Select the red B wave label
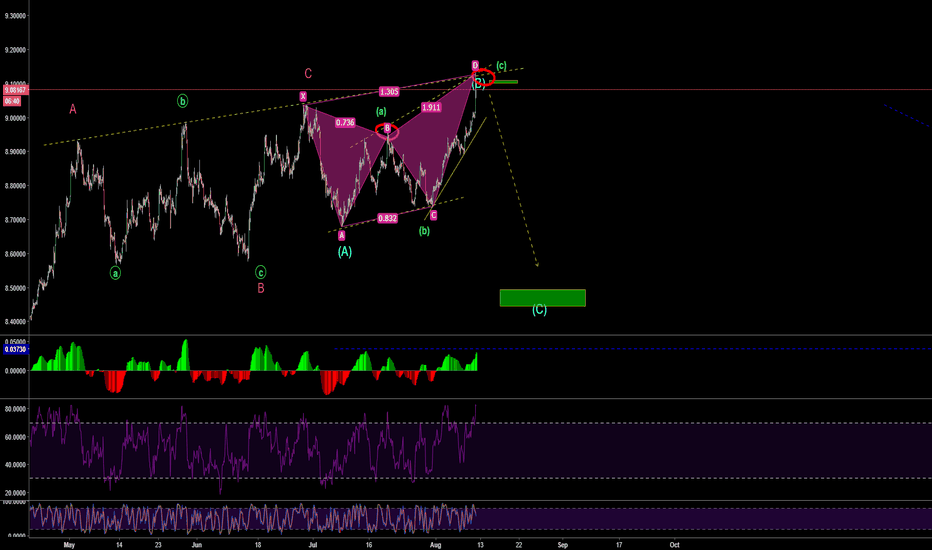The image size is (932, 550). [260, 288]
